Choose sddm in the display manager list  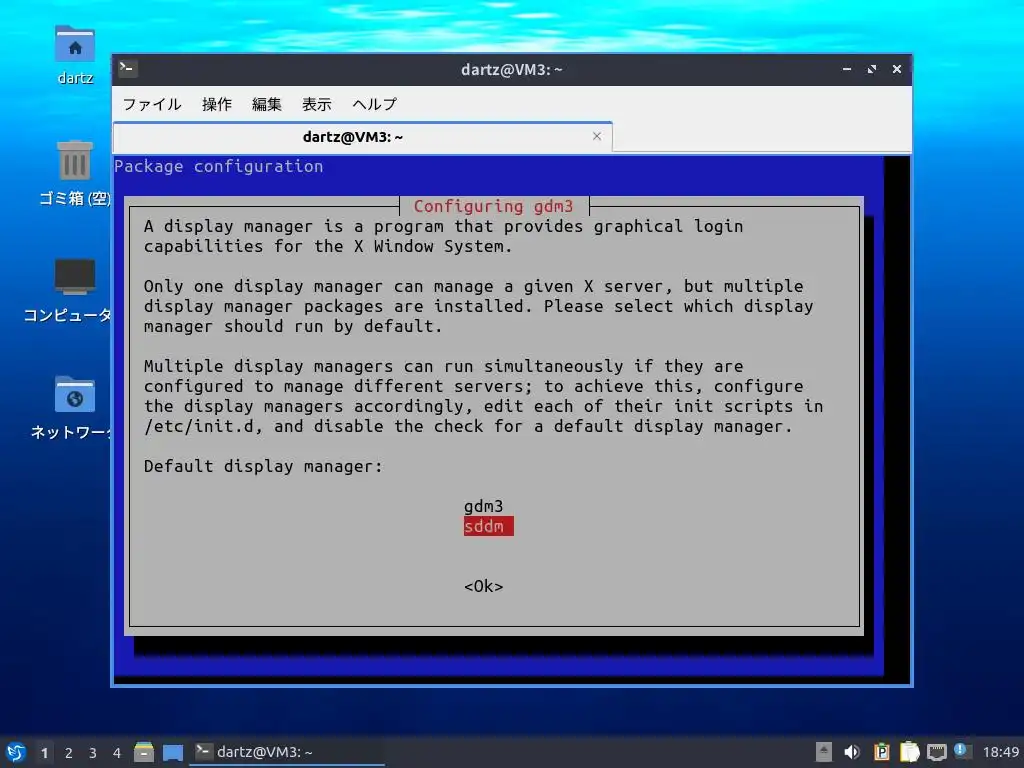(x=488, y=526)
